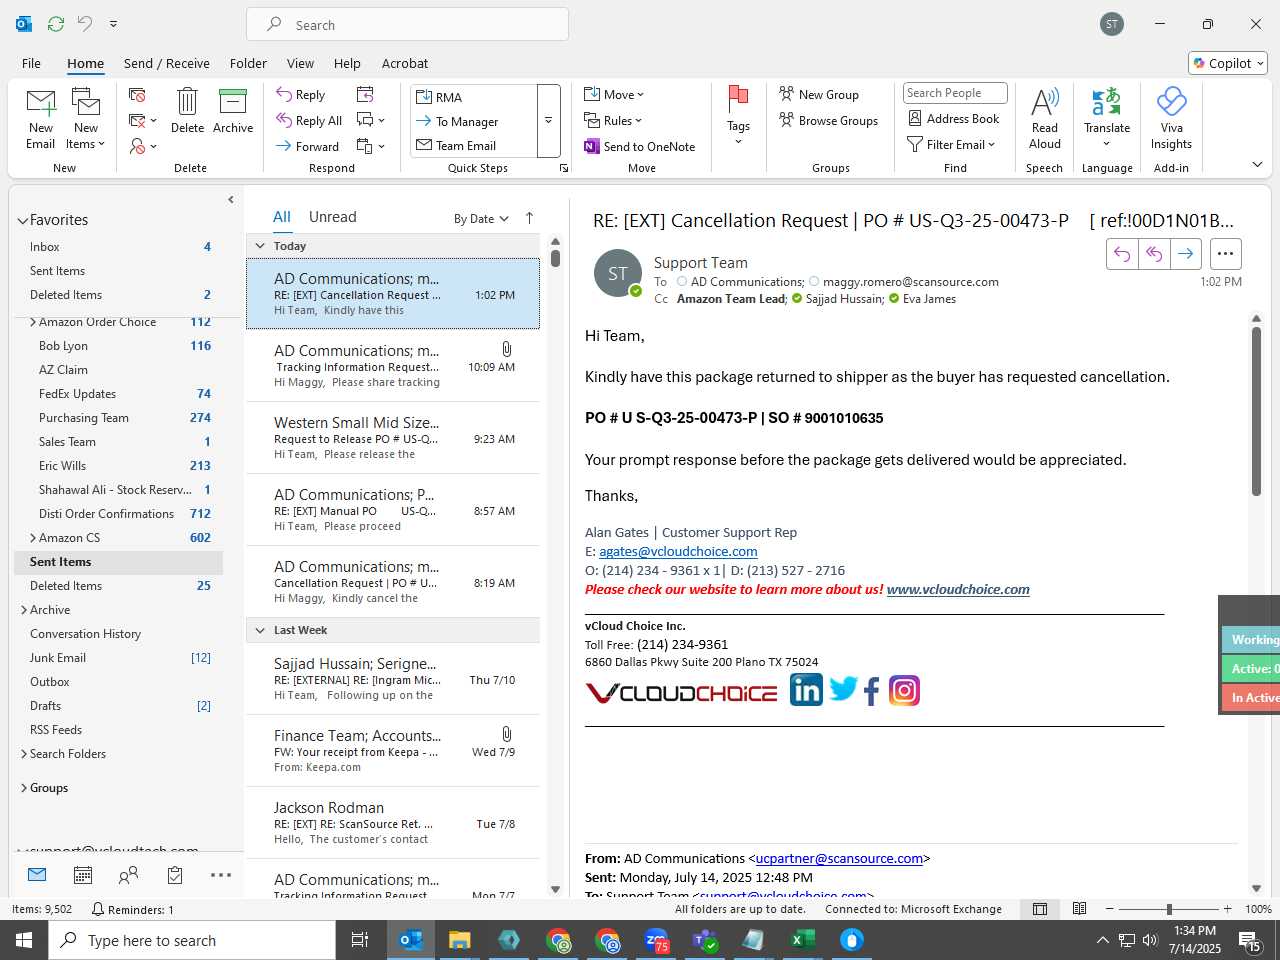This screenshot has height=960, width=1280.
Task: Switch to Normal view in status bar
Action: pyautogui.click(x=1040, y=909)
